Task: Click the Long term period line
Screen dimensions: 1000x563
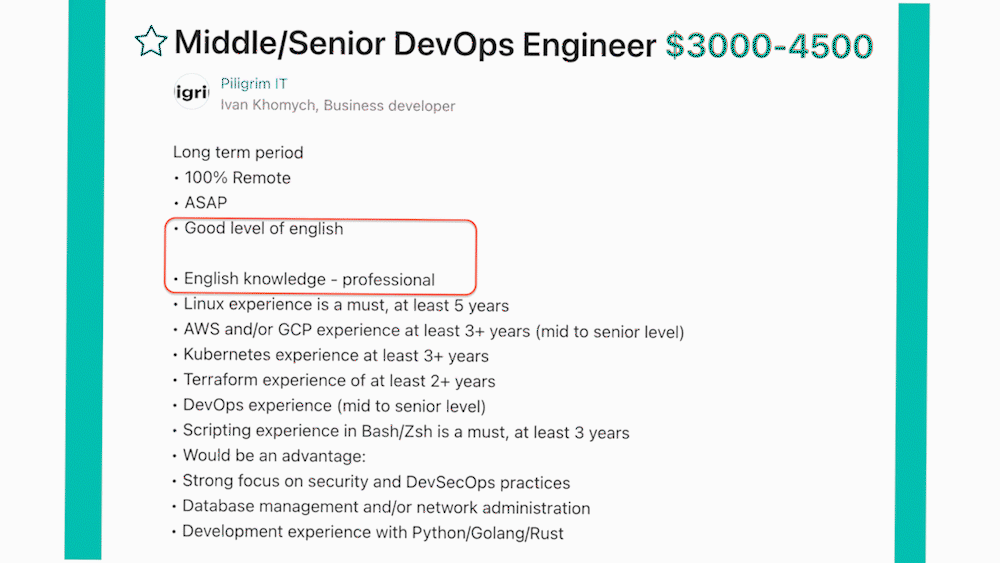Action: [x=238, y=152]
